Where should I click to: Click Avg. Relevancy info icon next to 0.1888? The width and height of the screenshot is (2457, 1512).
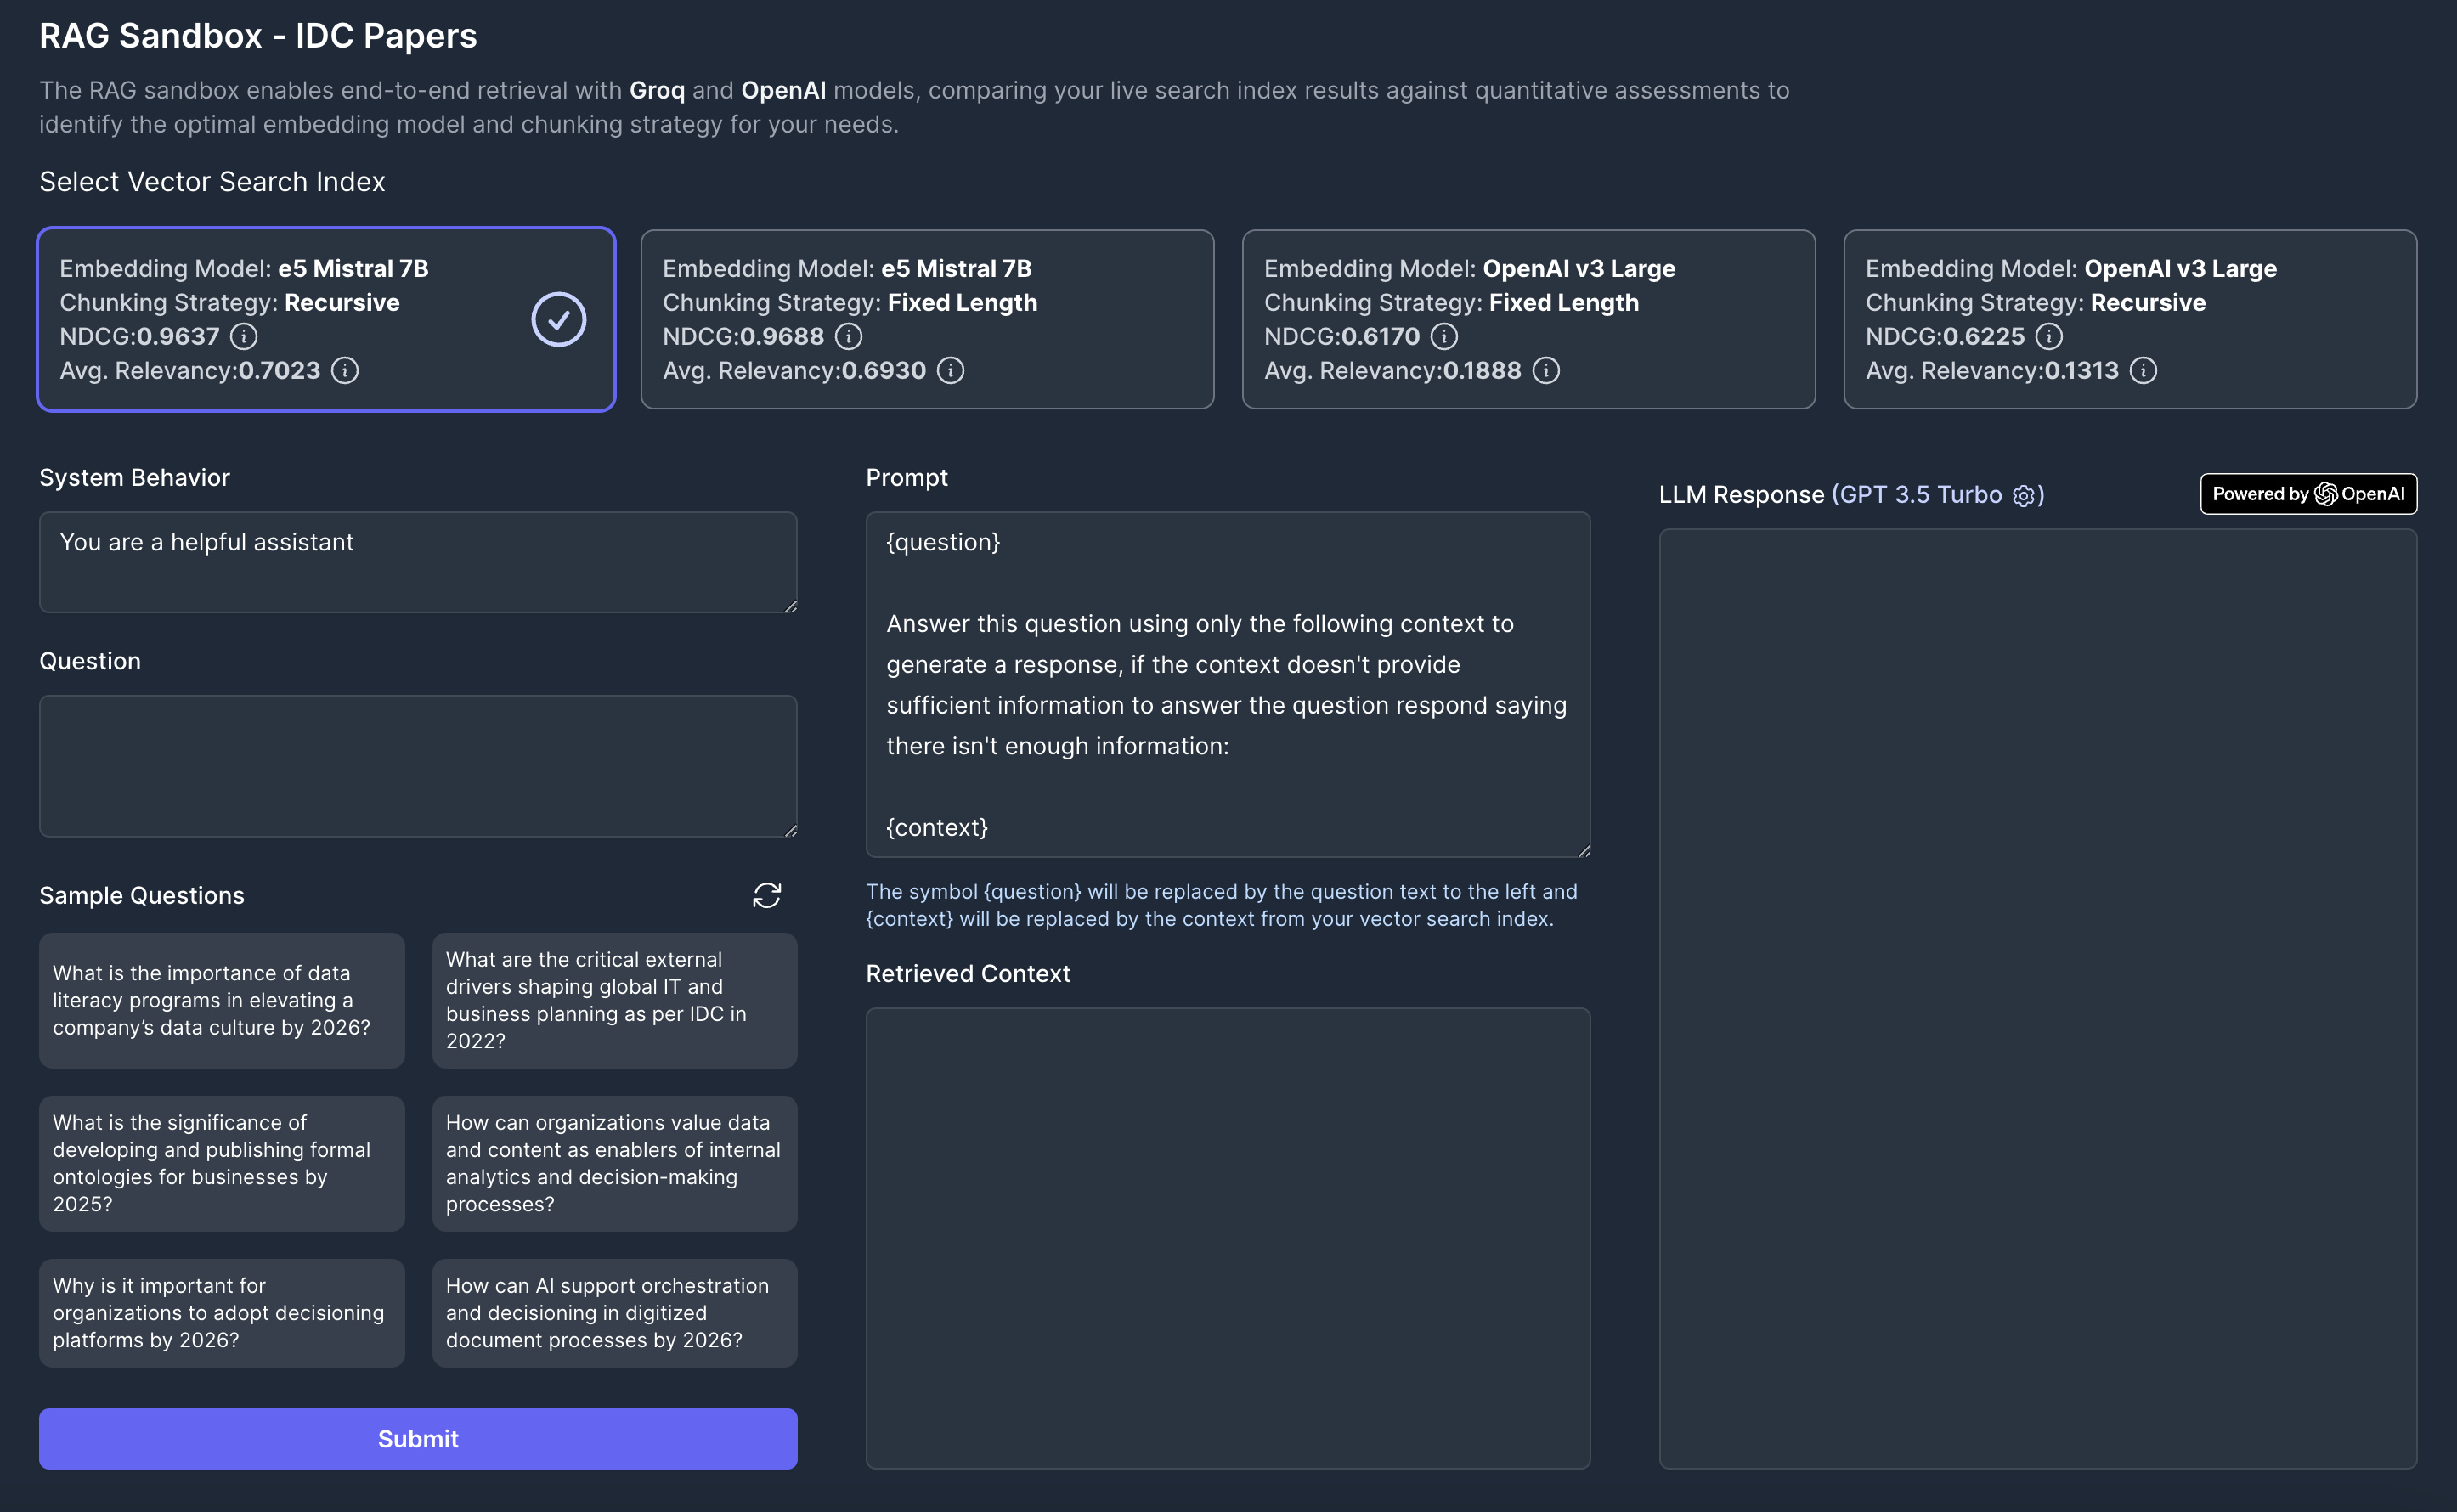[1546, 370]
